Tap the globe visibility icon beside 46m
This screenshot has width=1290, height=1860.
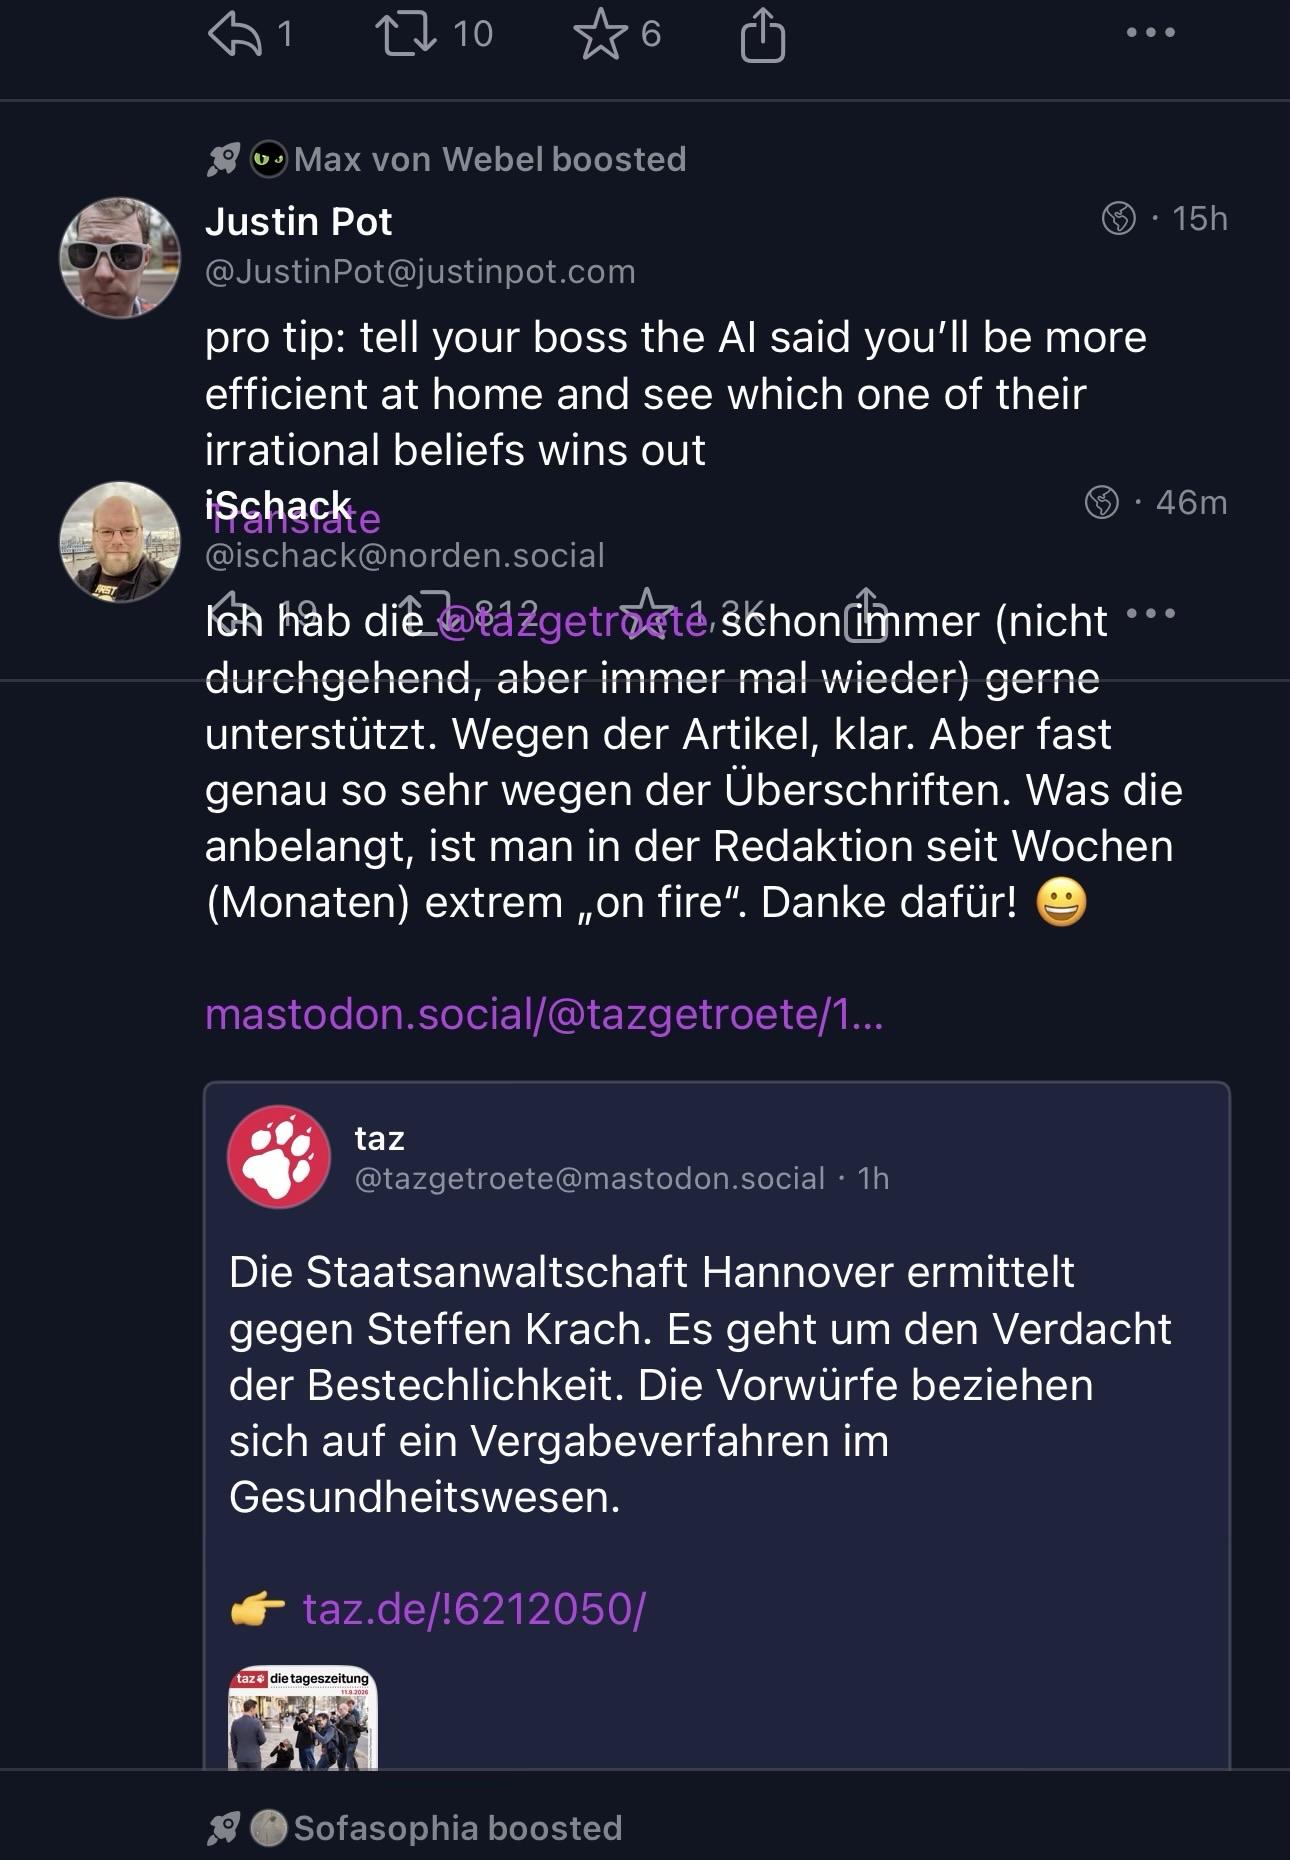click(x=1102, y=502)
